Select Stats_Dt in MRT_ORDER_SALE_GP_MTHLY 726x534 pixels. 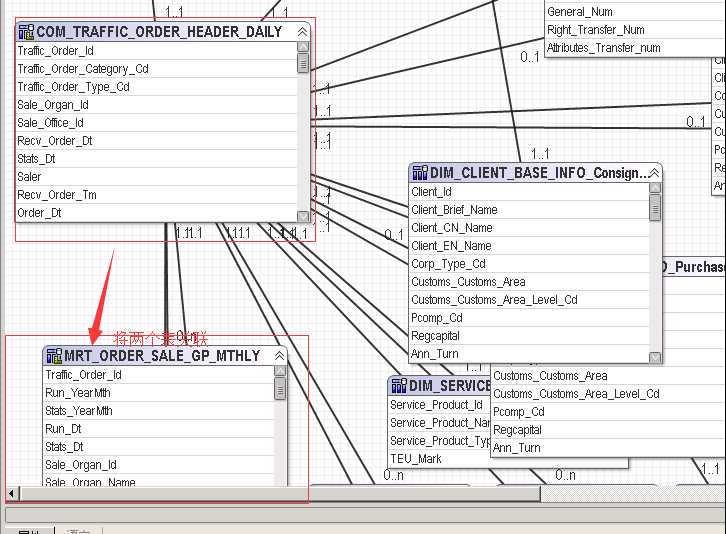click(159, 447)
